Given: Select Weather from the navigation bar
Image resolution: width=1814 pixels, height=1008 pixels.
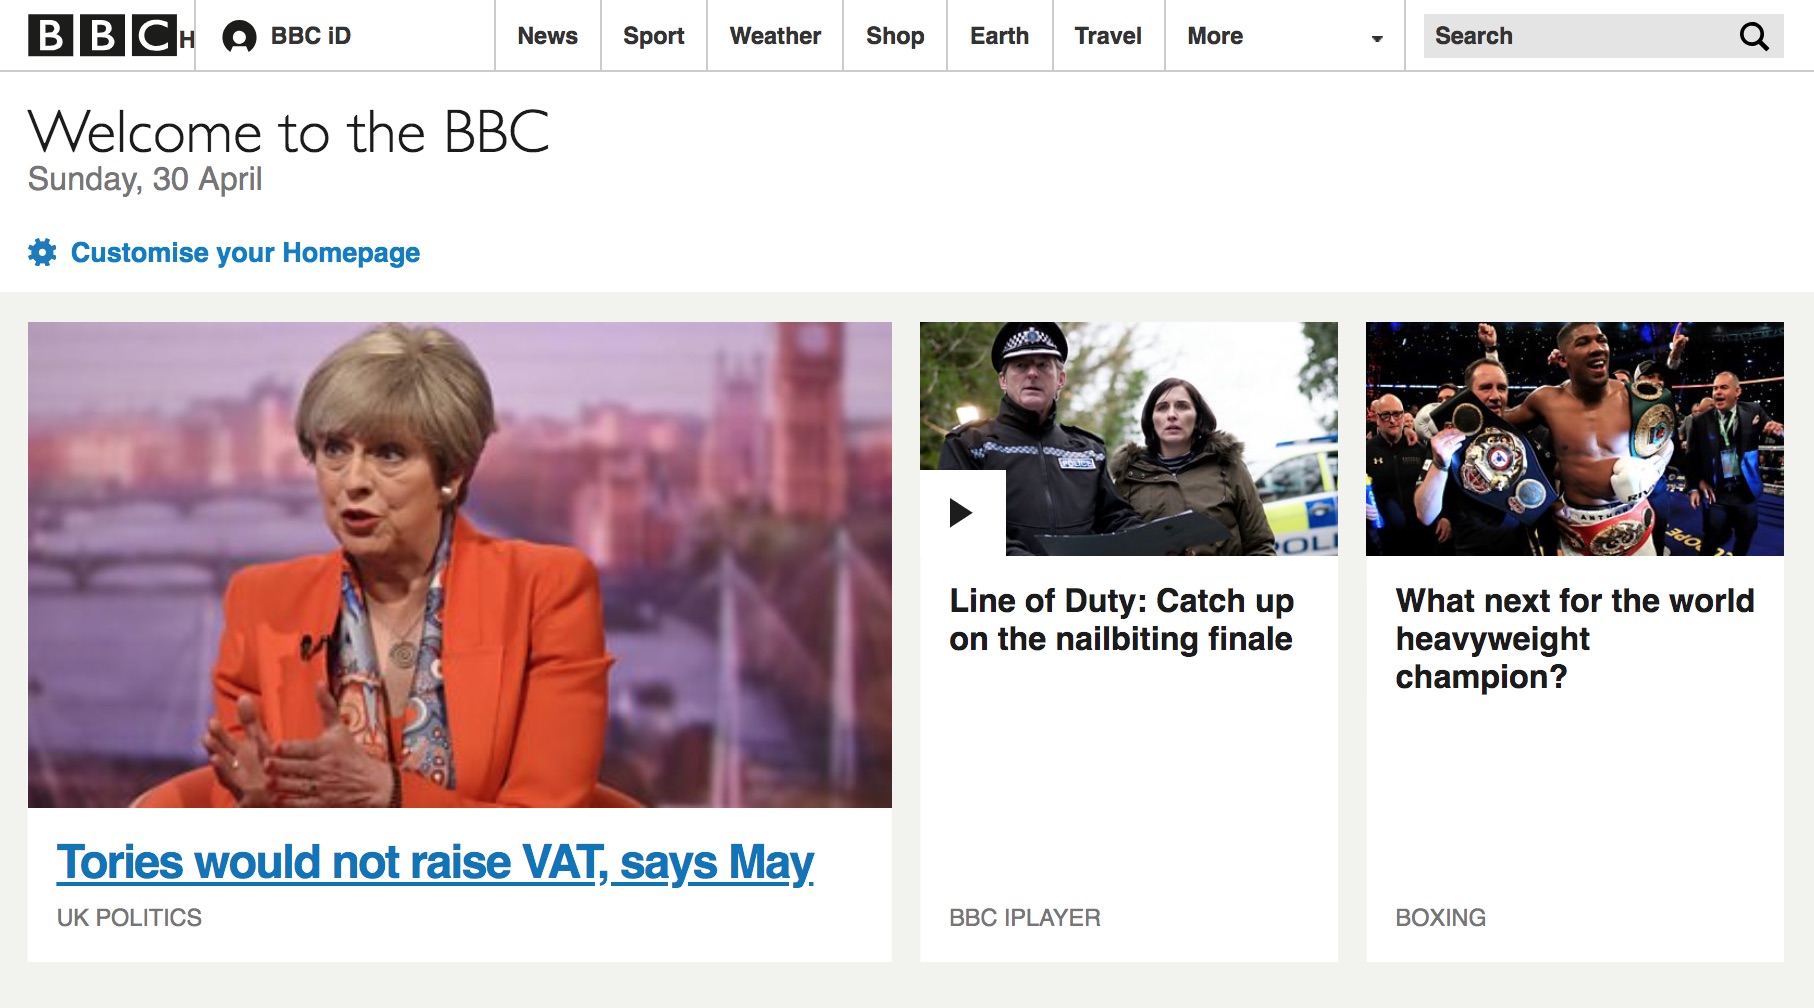Looking at the screenshot, I should pos(775,36).
